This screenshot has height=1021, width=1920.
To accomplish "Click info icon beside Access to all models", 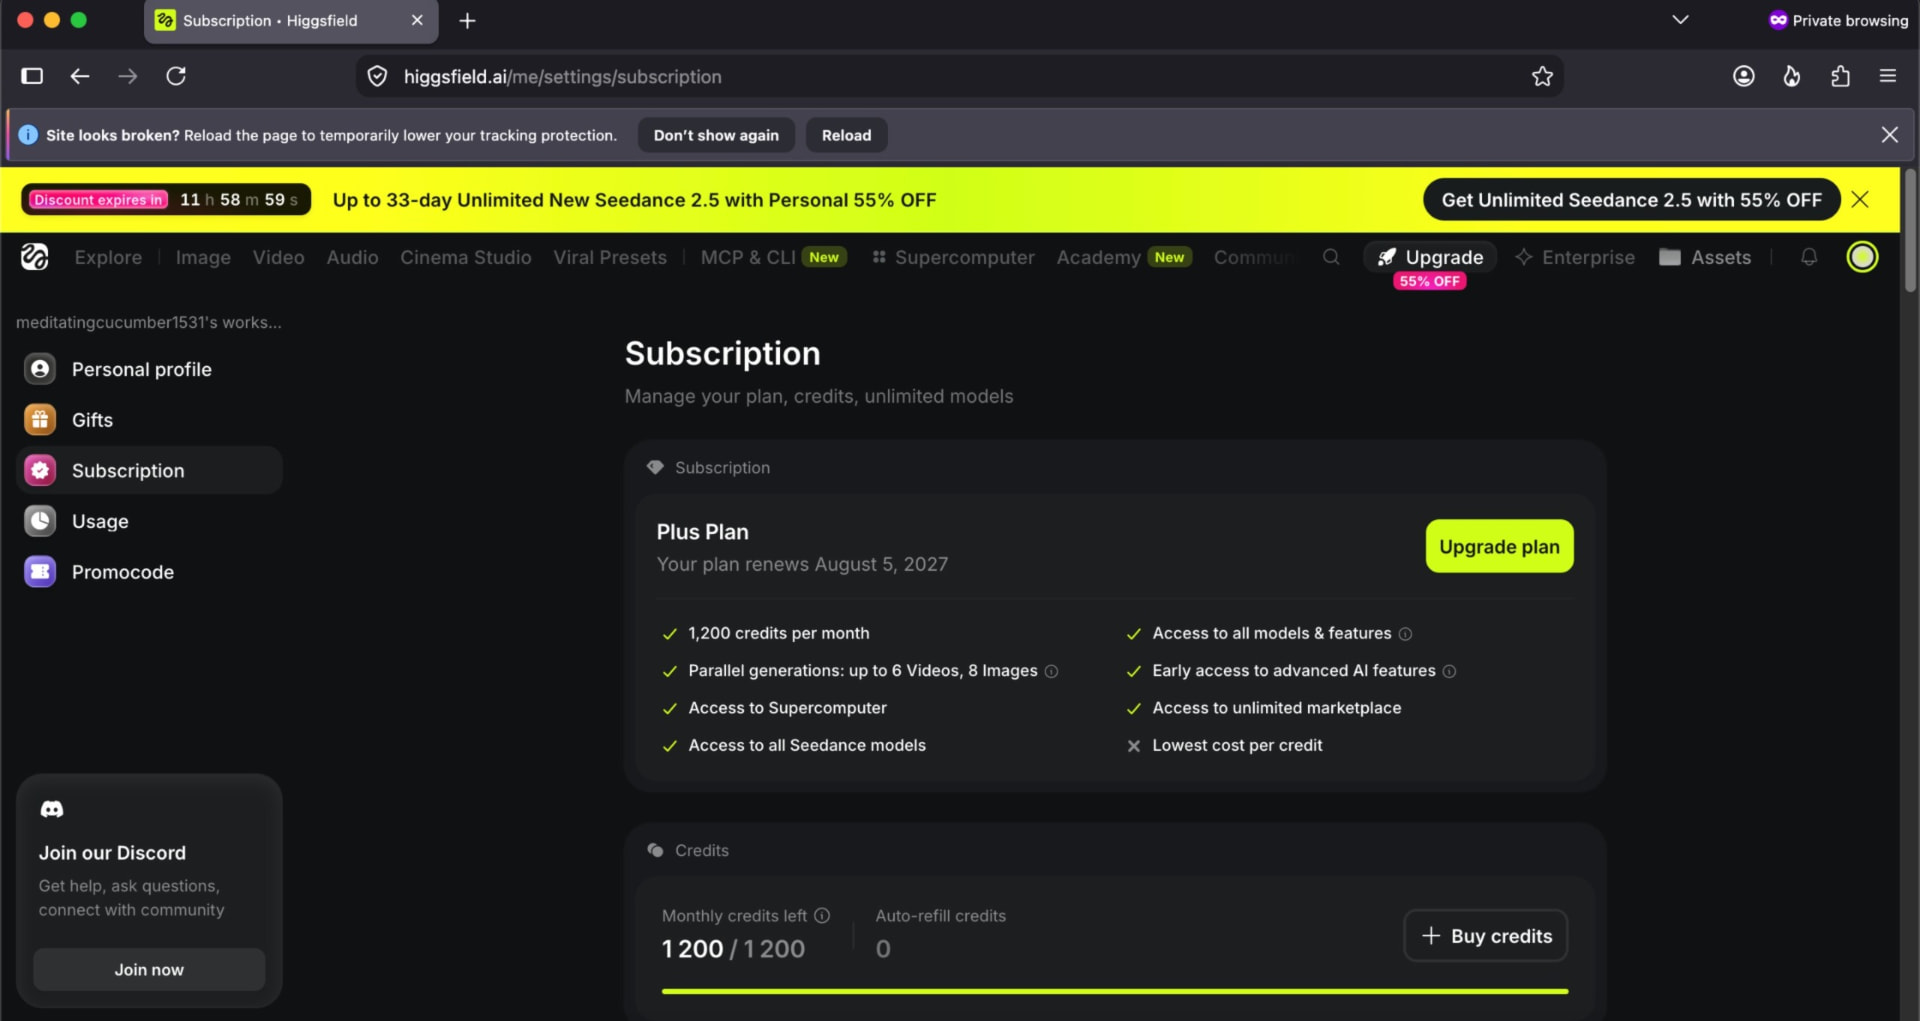I will pos(1405,634).
